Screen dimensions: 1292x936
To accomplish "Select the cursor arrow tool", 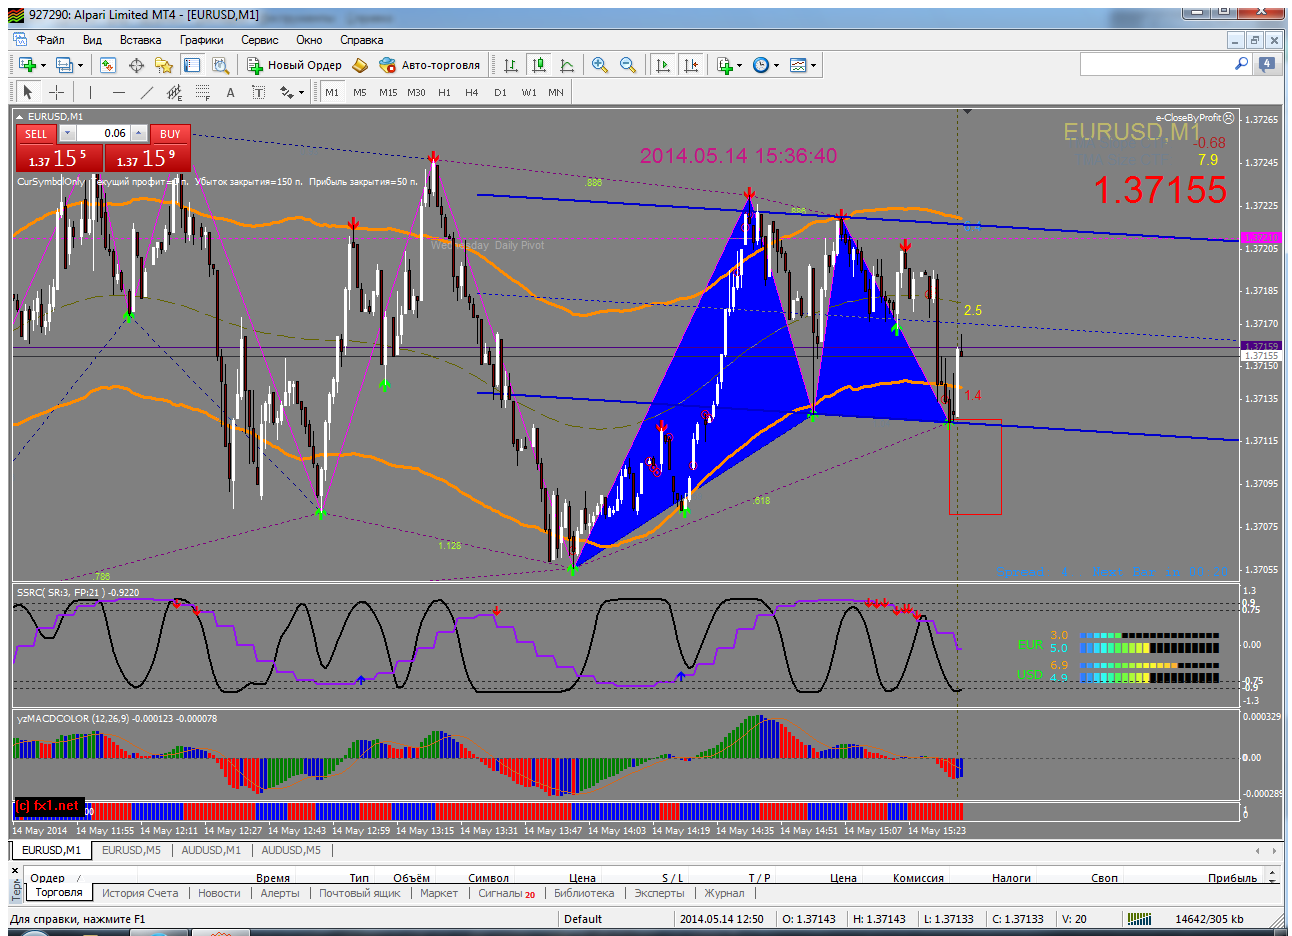I will pyautogui.click(x=28, y=92).
